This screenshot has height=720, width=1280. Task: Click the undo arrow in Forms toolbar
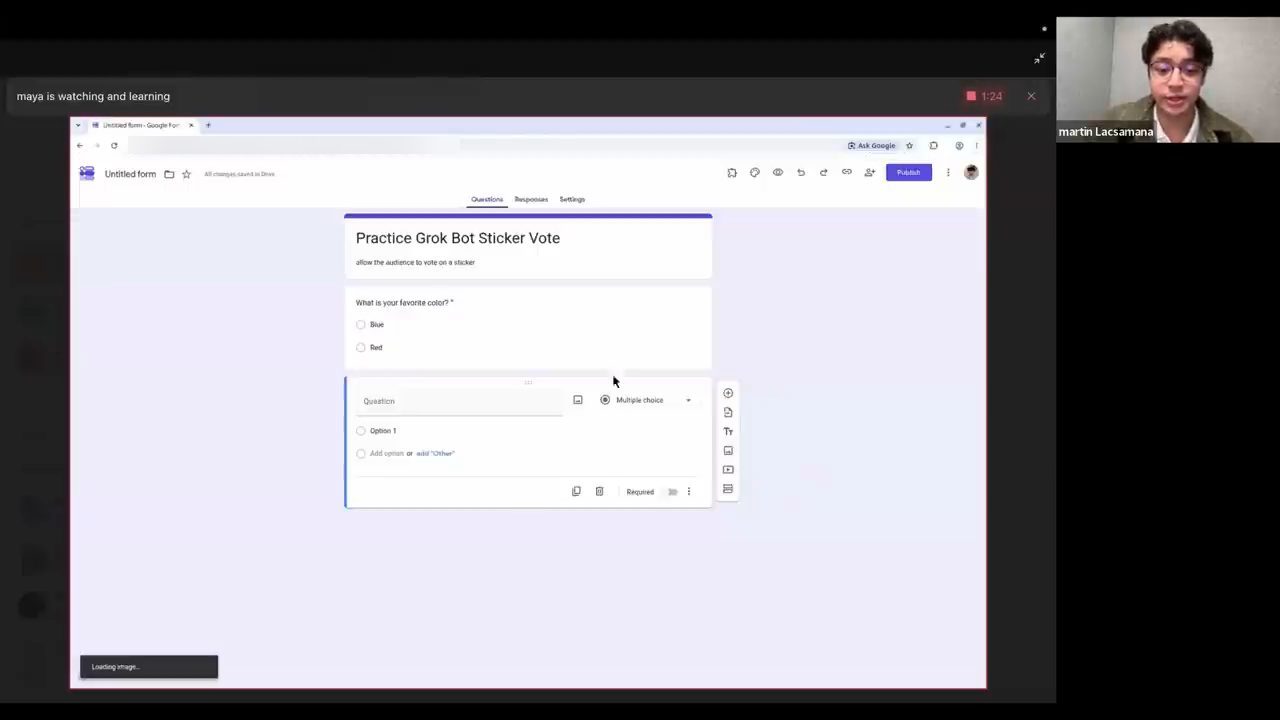coord(801,173)
